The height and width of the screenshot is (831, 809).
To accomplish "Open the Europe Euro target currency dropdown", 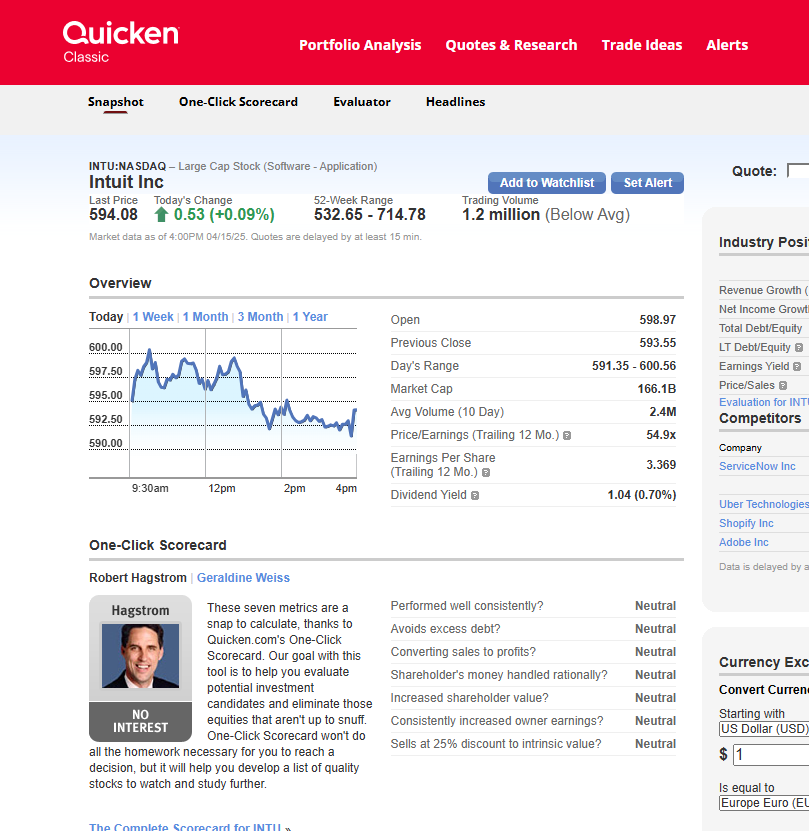I will (x=764, y=803).
